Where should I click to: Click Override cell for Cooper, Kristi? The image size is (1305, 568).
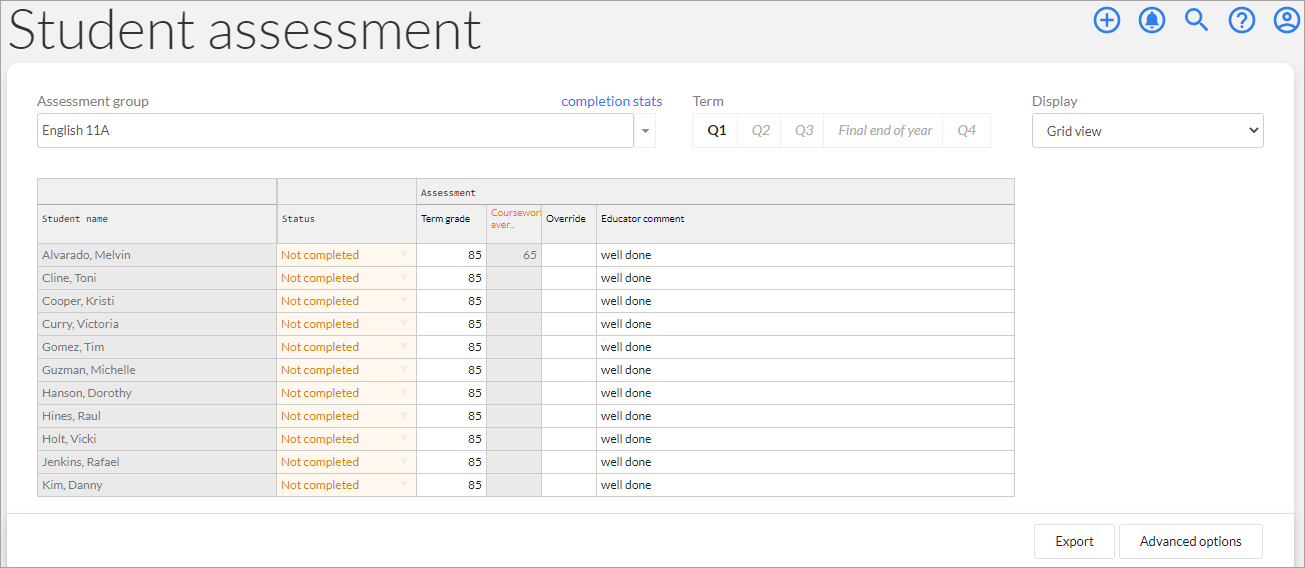(x=569, y=301)
